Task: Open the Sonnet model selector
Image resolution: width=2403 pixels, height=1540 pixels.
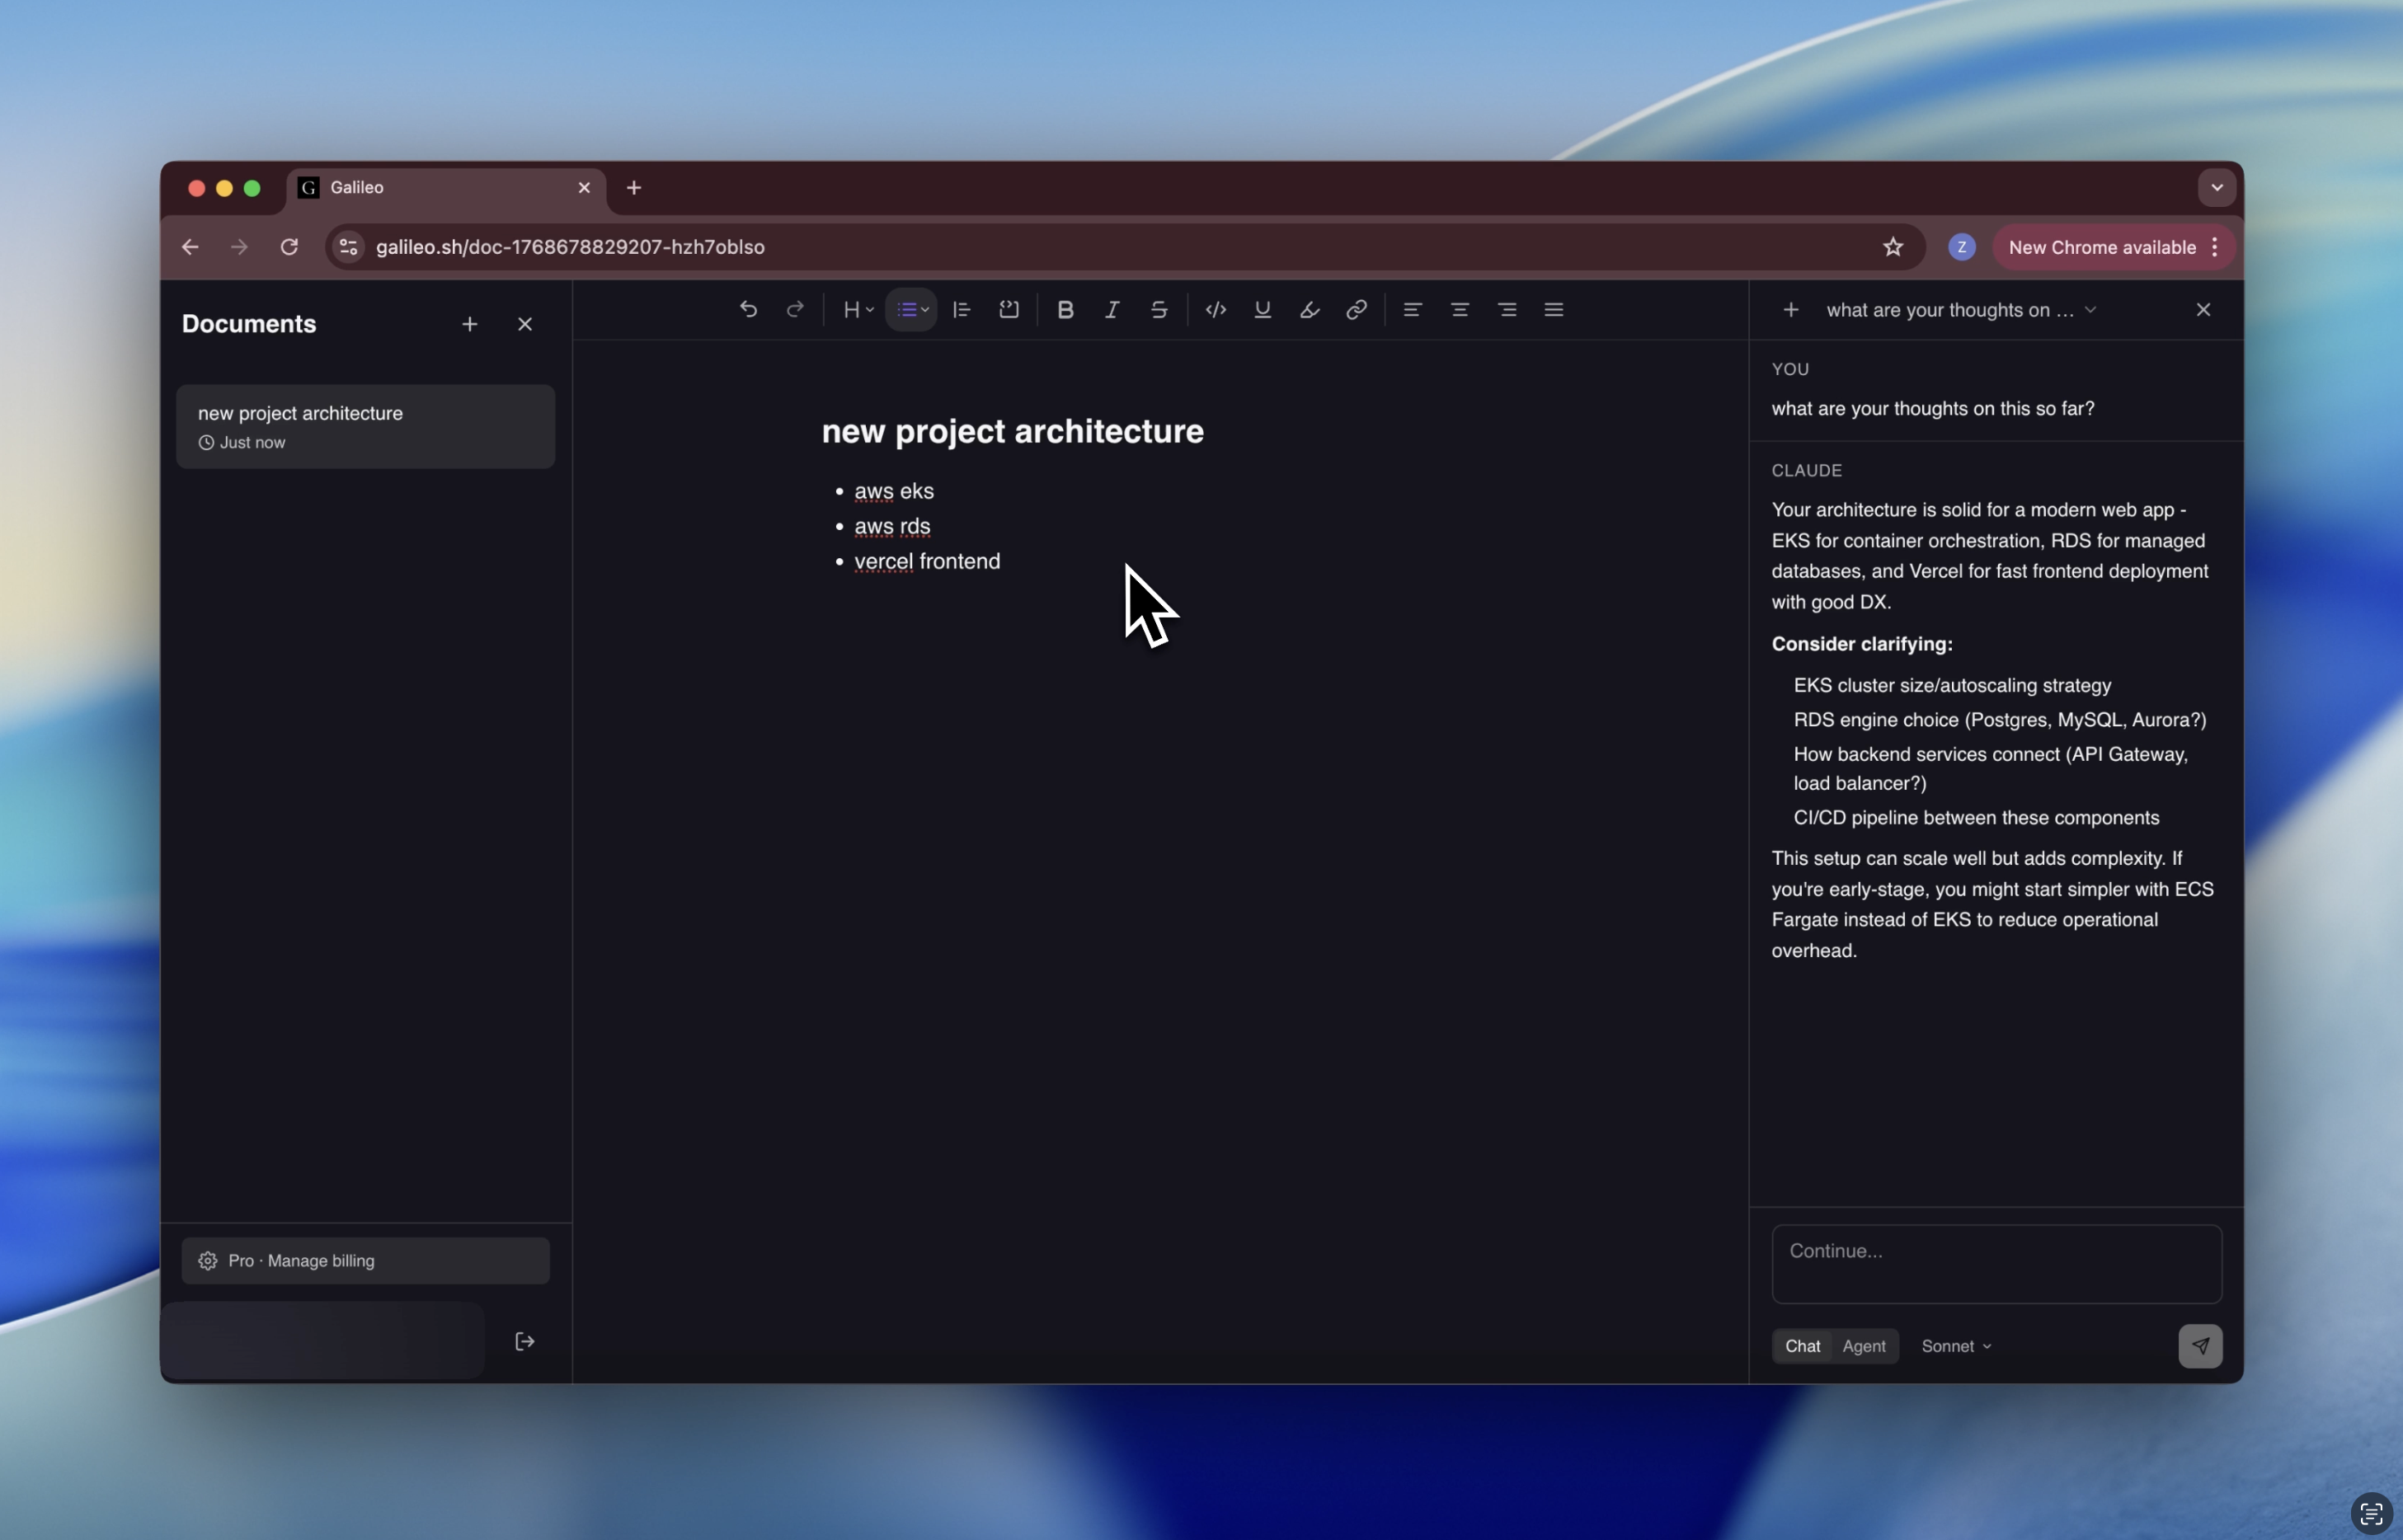Action: 1955,1346
